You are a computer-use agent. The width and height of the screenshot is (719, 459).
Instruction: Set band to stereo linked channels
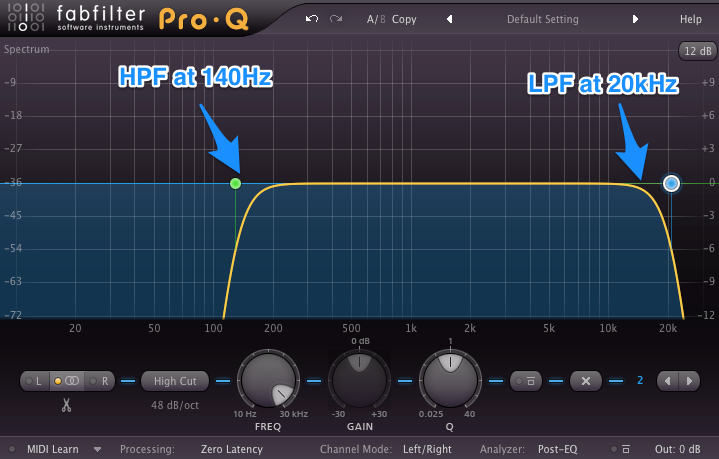[x=66, y=381]
